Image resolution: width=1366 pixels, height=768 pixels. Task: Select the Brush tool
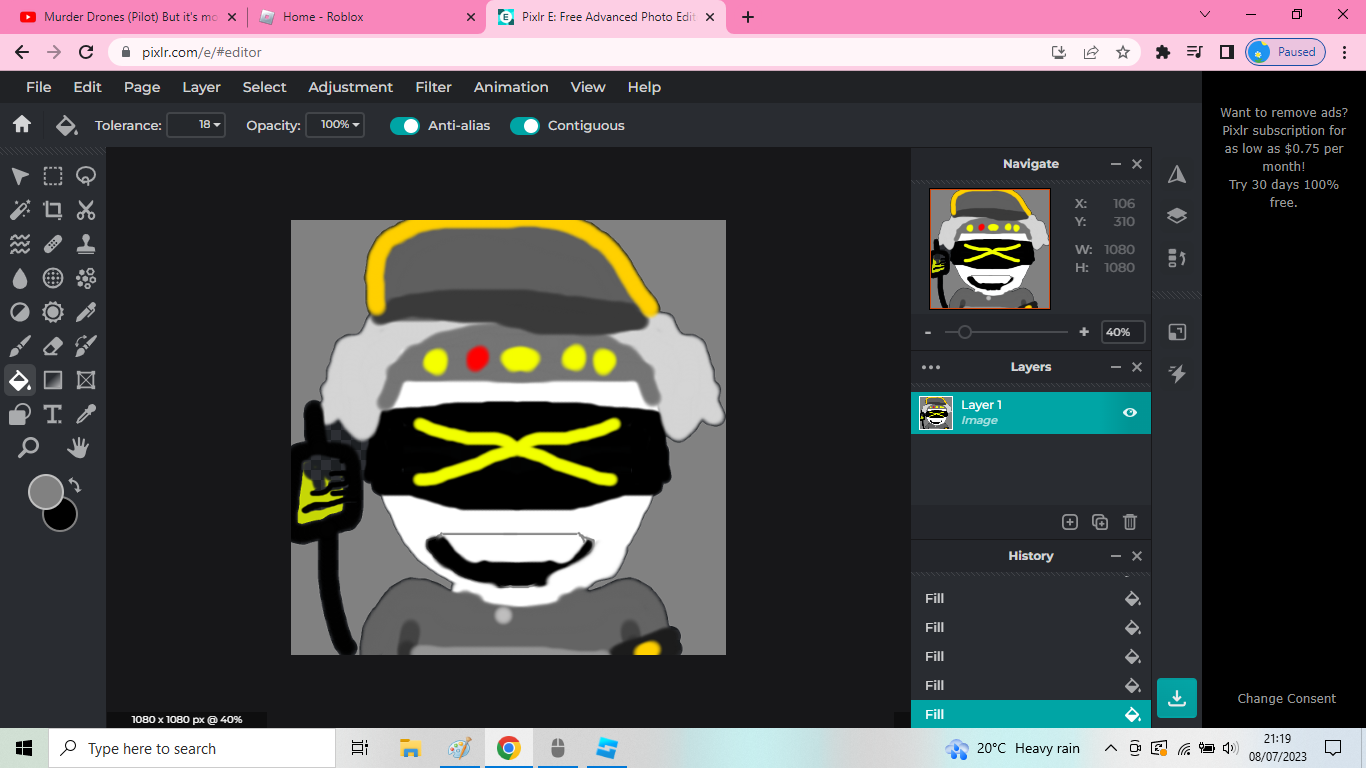[x=20, y=346]
